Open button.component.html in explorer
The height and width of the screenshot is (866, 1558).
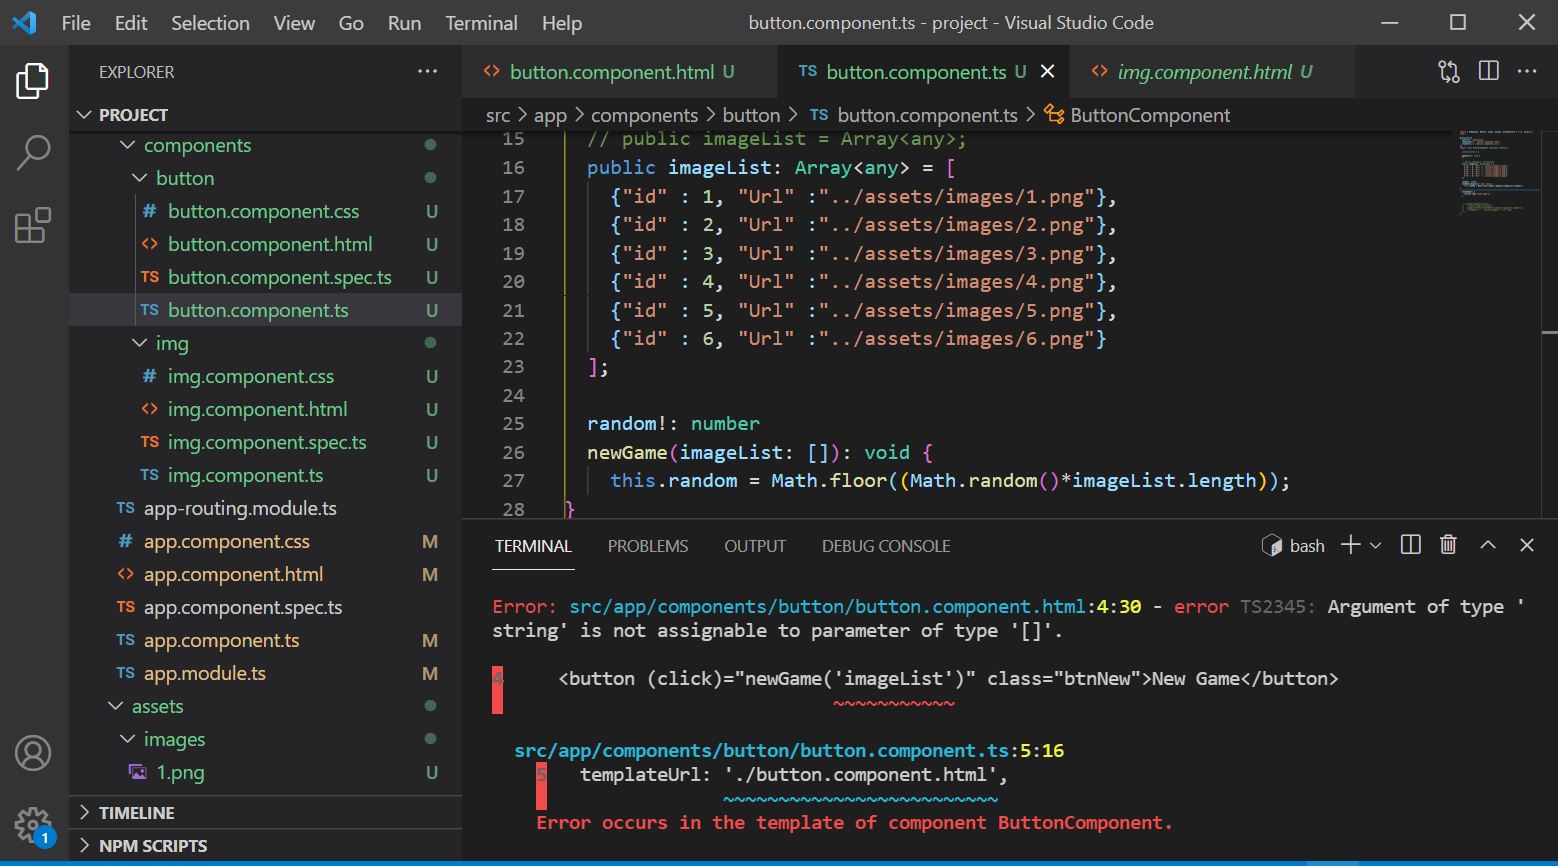coord(265,244)
